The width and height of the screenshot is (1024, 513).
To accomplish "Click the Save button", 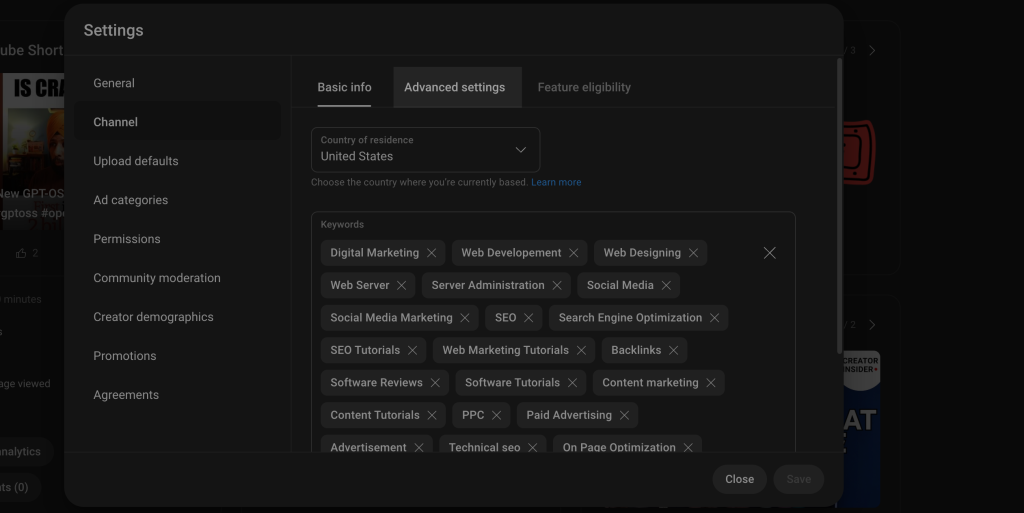I will (799, 479).
